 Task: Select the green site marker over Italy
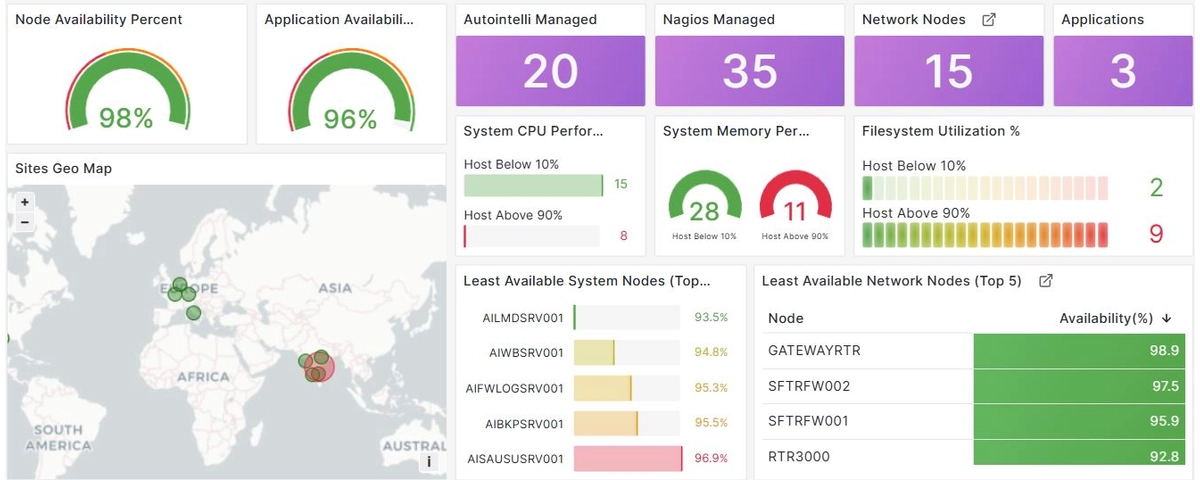(193, 314)
